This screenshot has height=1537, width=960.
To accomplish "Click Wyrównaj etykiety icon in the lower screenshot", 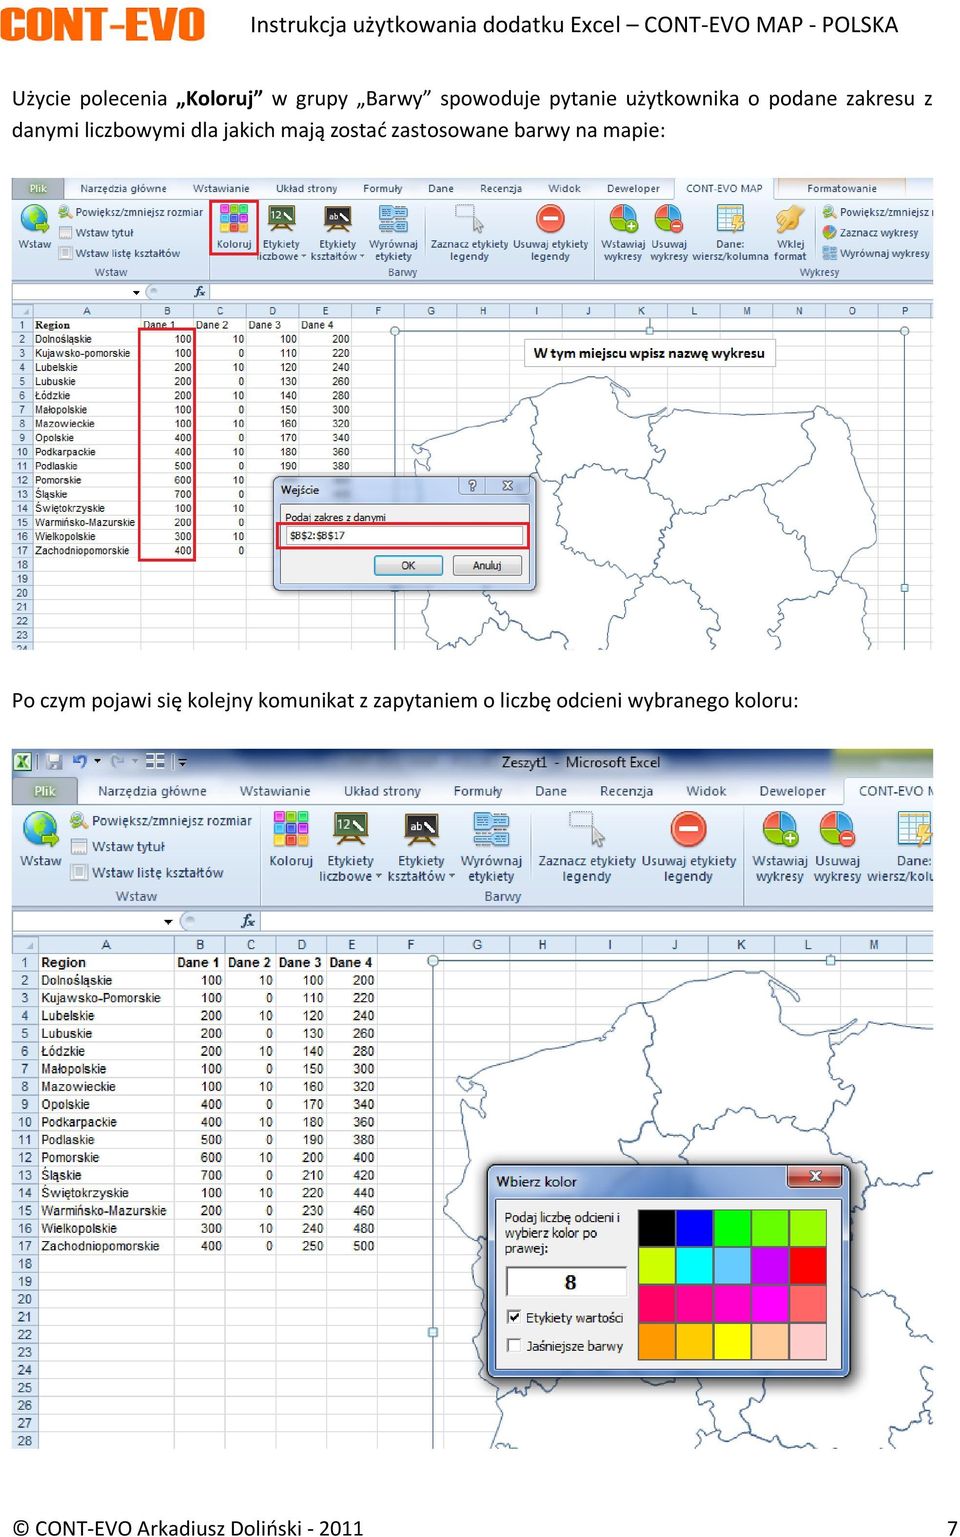I will point(491,829).
